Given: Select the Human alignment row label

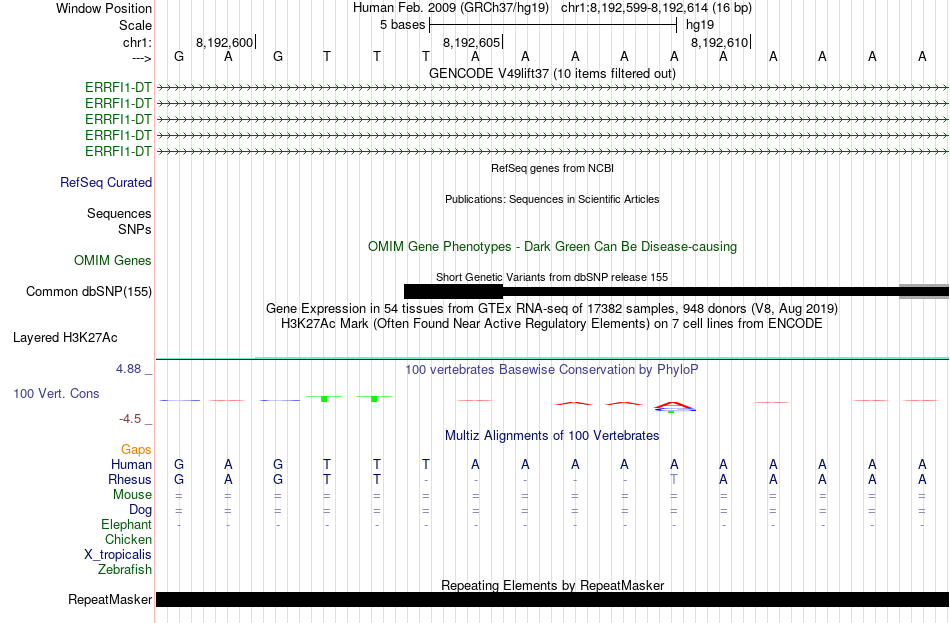Looking at the screenshot, I should 131,464.
